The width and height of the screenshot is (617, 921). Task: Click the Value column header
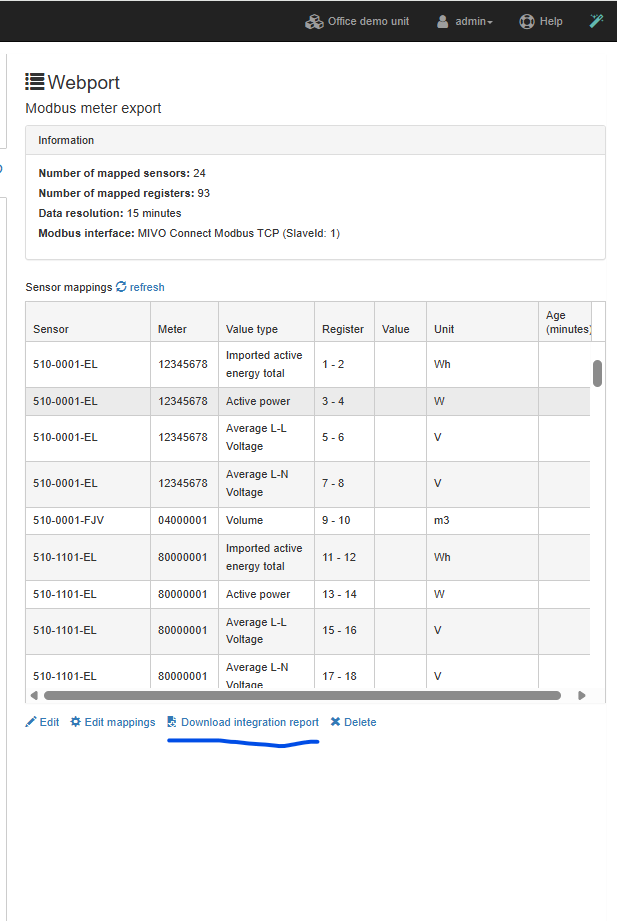click(x=400, y=322)
